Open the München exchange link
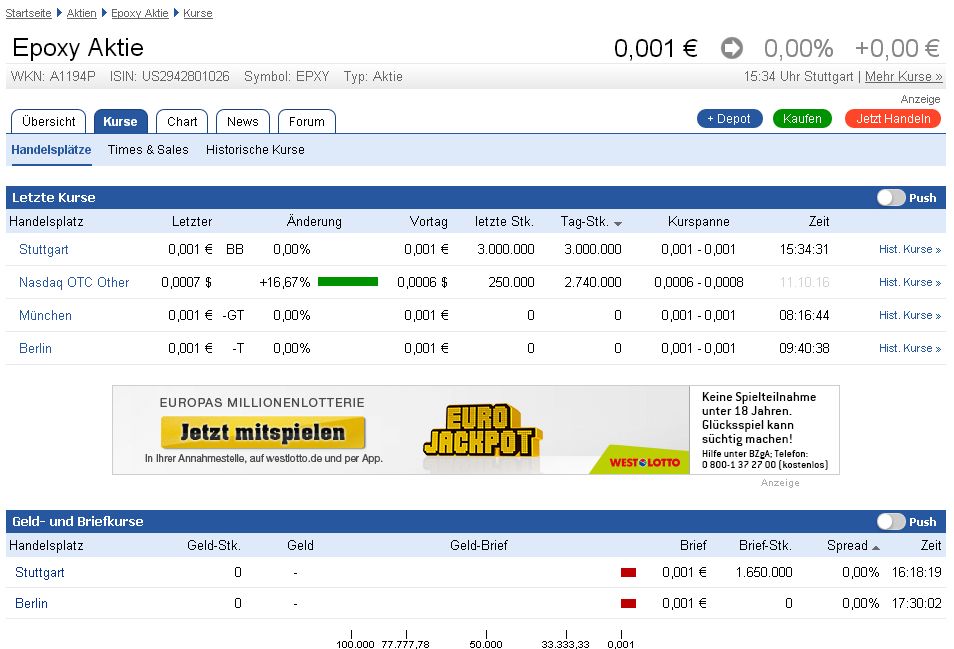The width and height of the screenshot is (954, 649). tap(45, 315)
